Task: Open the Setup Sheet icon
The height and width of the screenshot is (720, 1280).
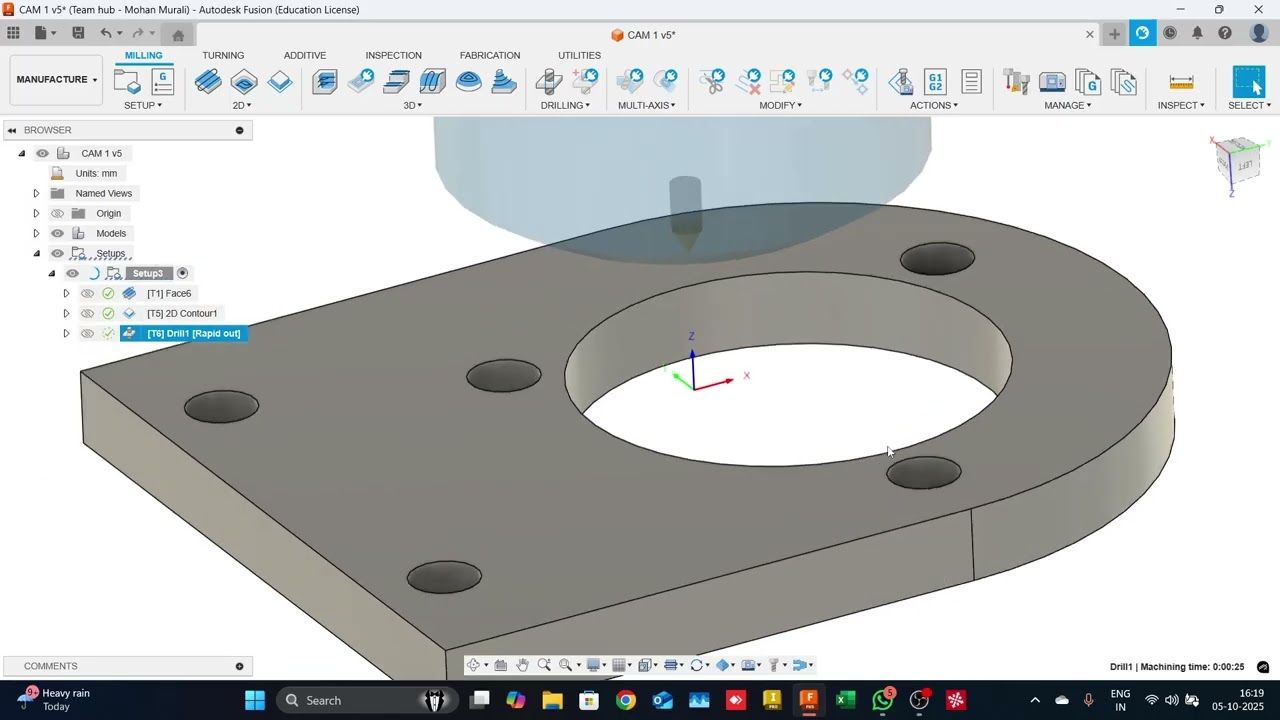Action: (971, 82)
